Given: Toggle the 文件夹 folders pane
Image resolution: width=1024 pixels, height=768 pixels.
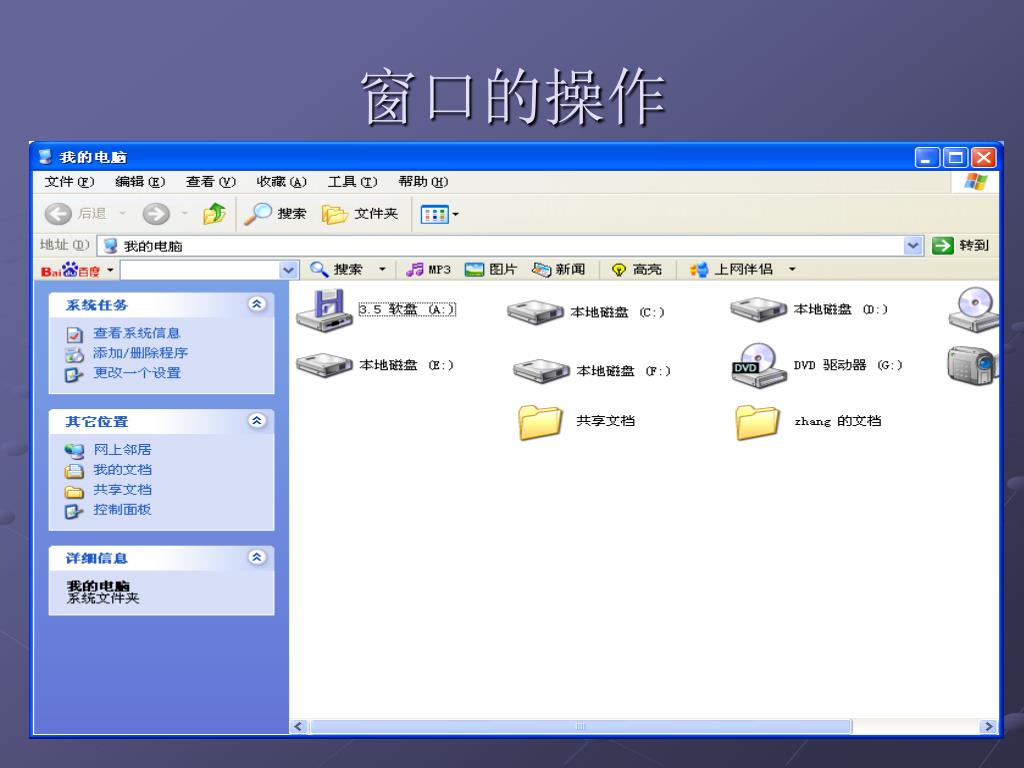Looking at the screenshot, I should pyautogui.click(x=360, y=214).
